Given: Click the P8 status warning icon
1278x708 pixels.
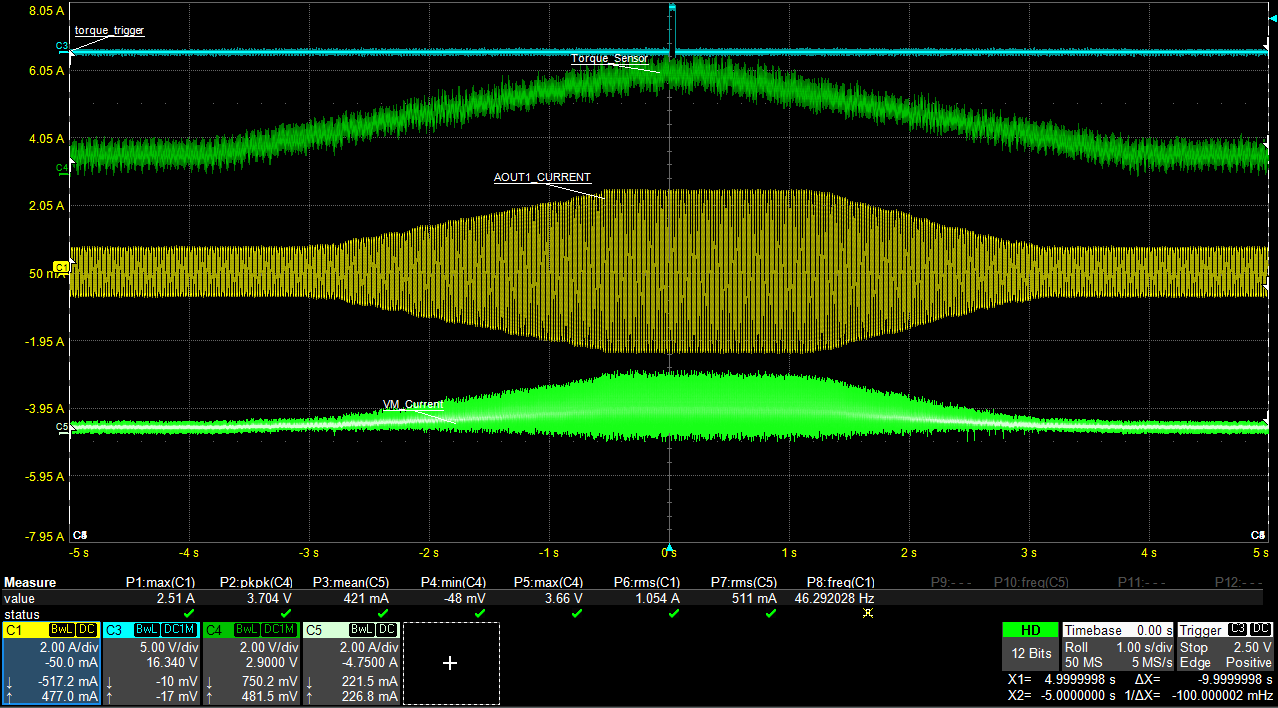Looking at the screenshot, I should (x=867, y=613).
